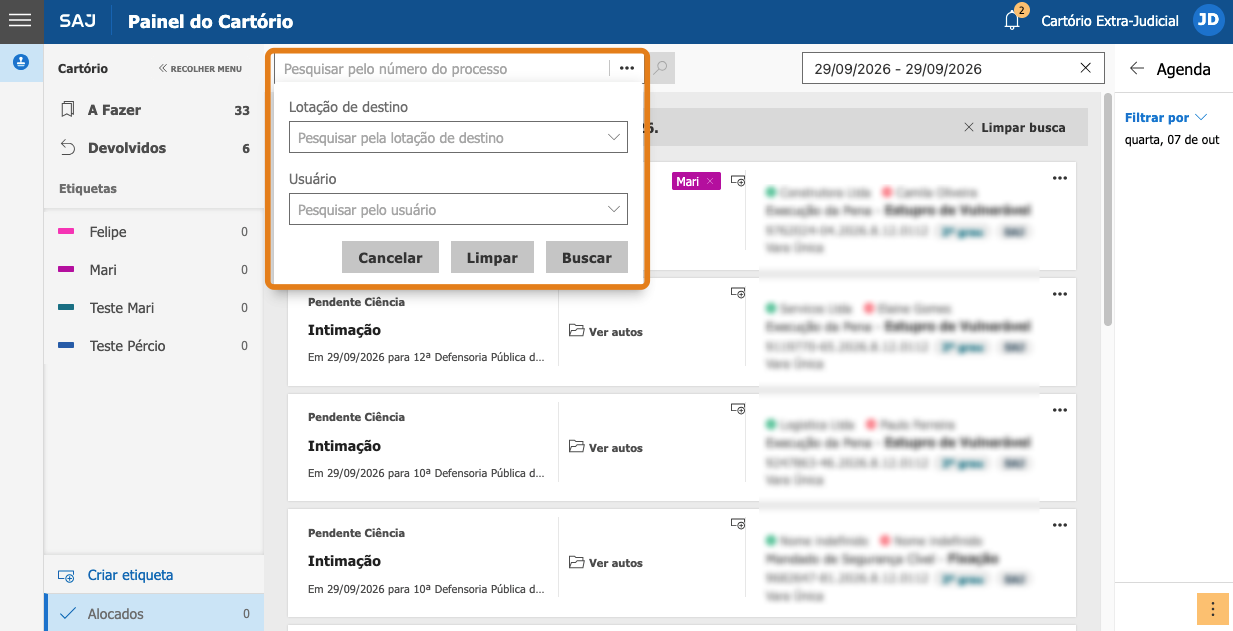Click the pink color dash beside Felipe

[x=67, y=232]
